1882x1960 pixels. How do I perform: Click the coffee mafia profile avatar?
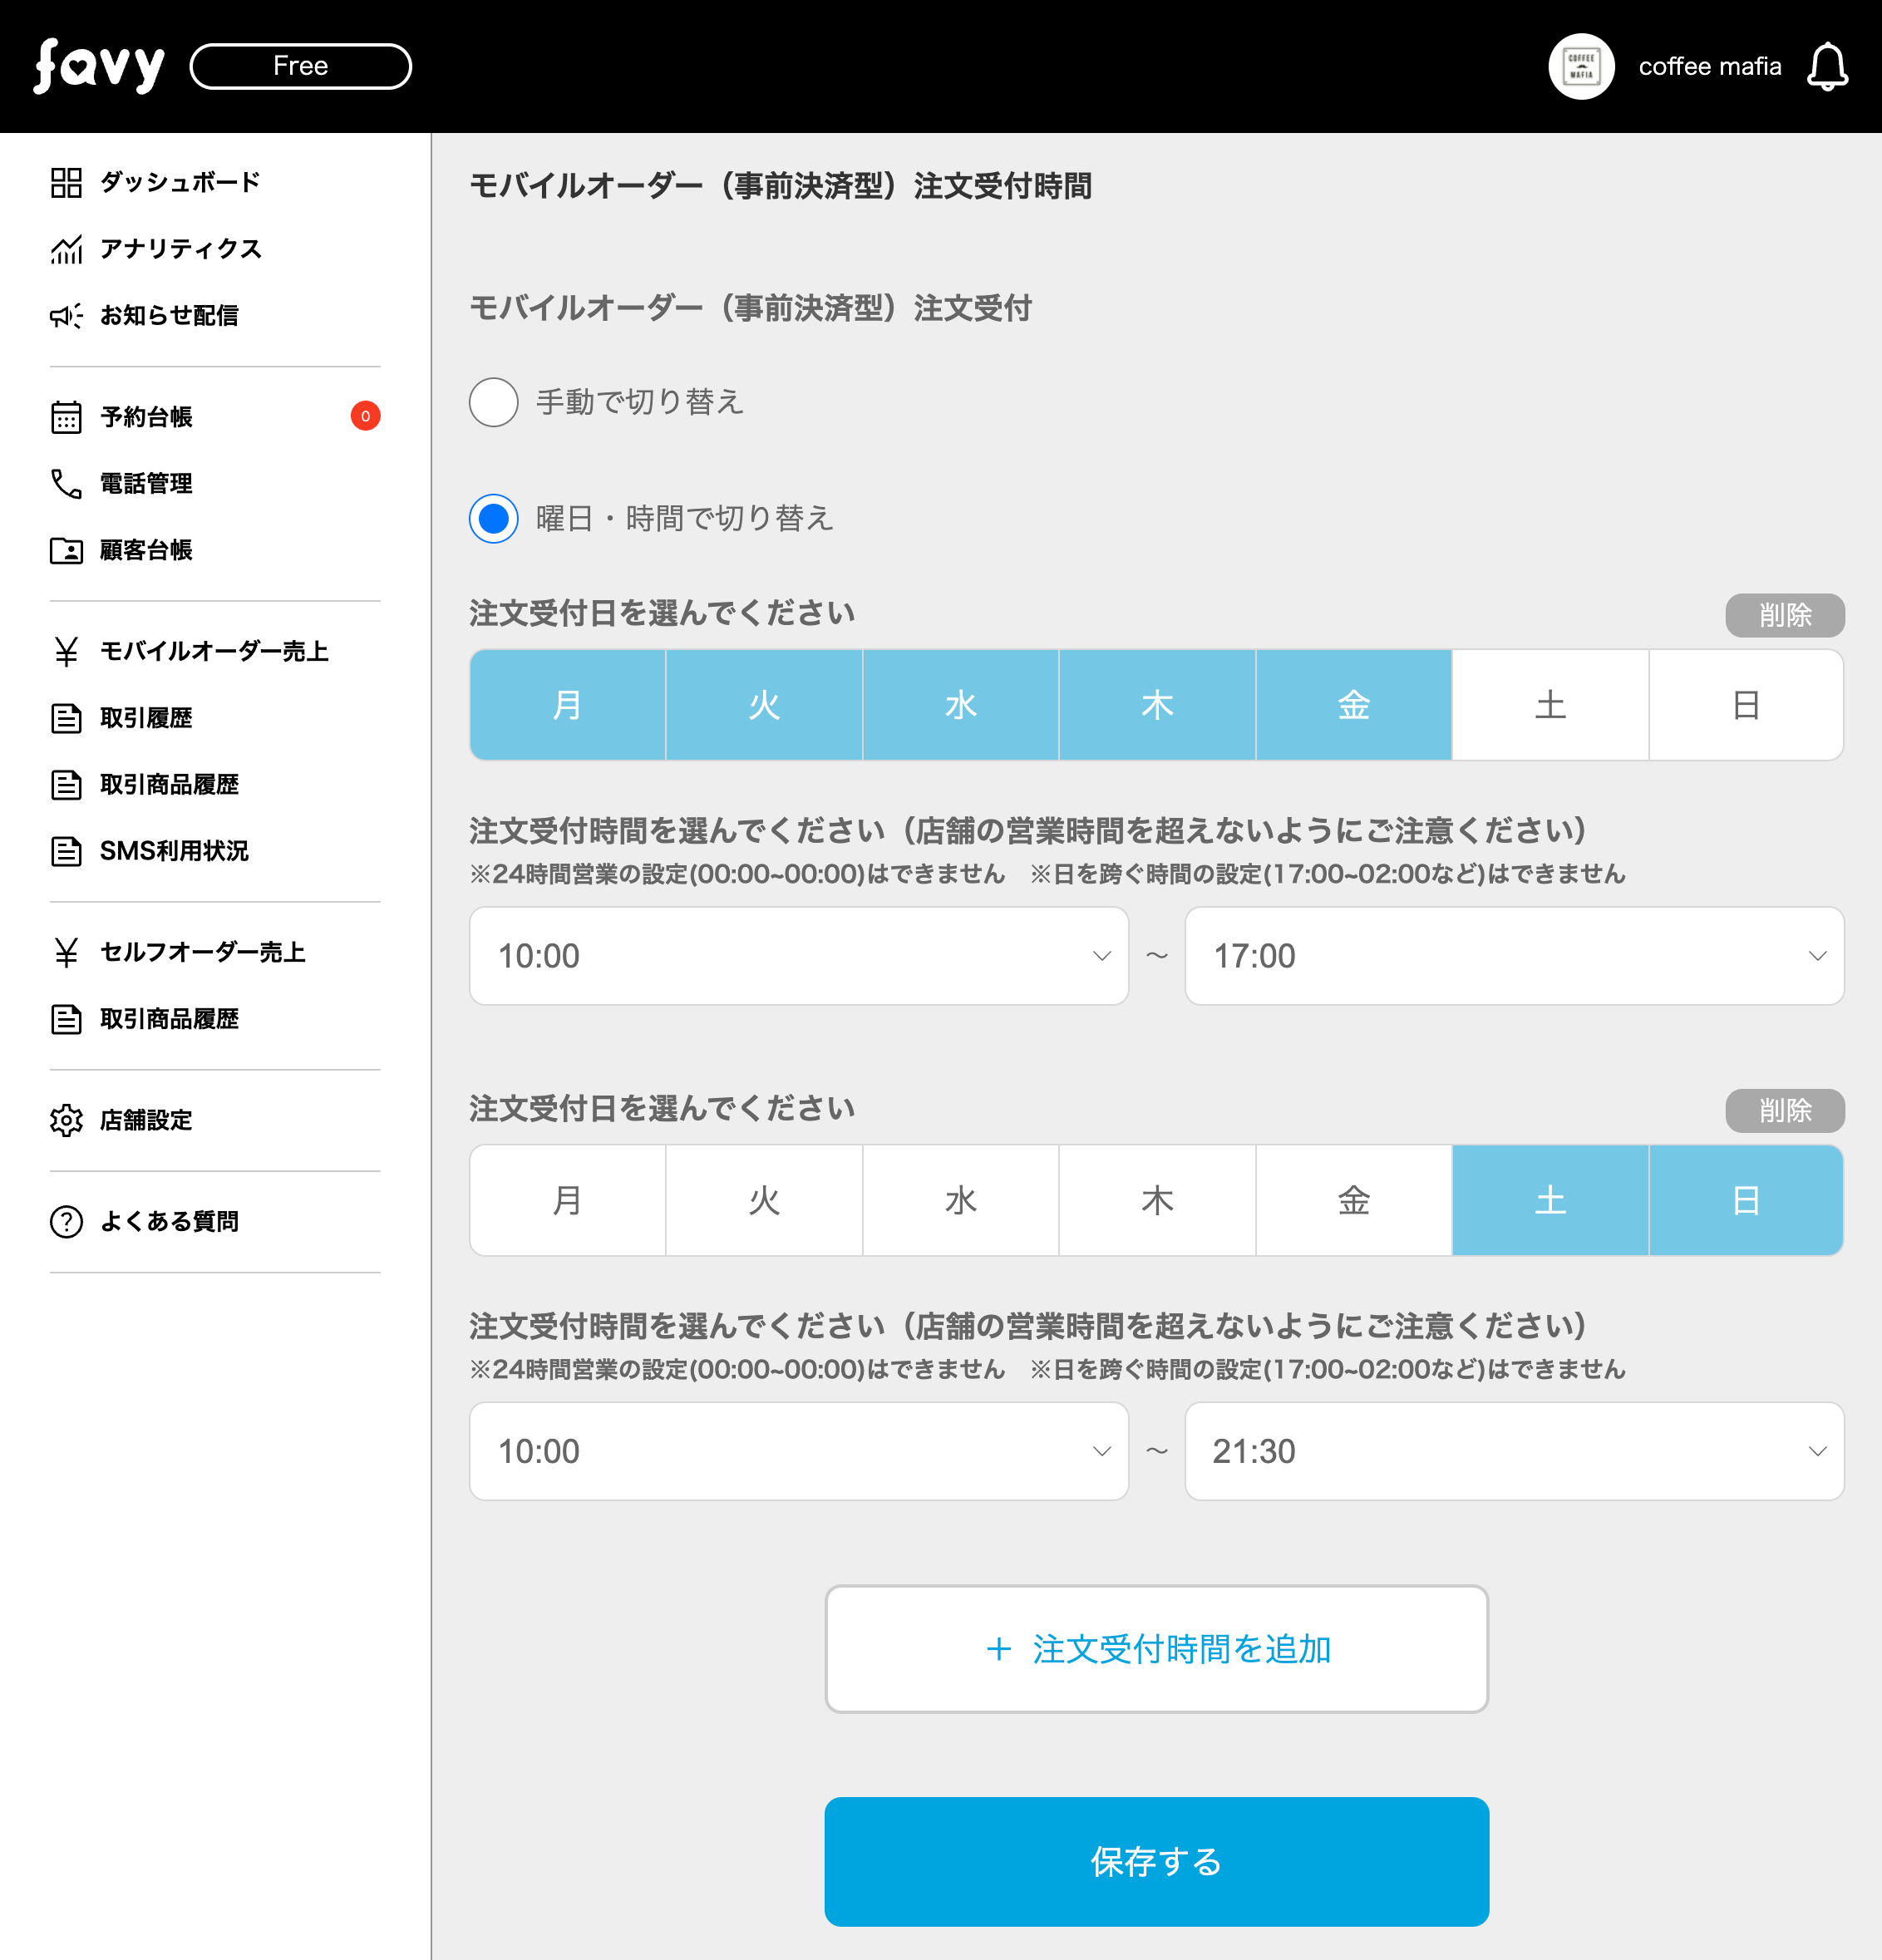[x=1580, y=66]
